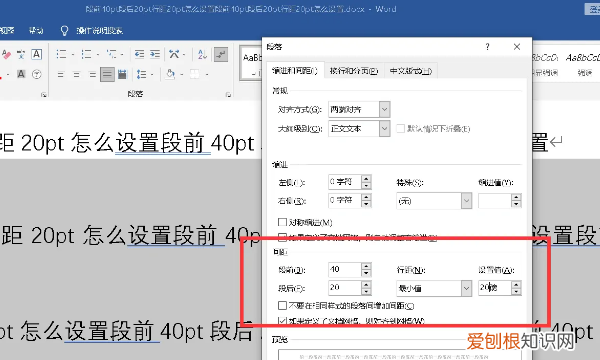Viewport: 600px width, 360px height.
Task: Increase the paragraph indent
Action: pyautogui.click(x=155, y=54)
